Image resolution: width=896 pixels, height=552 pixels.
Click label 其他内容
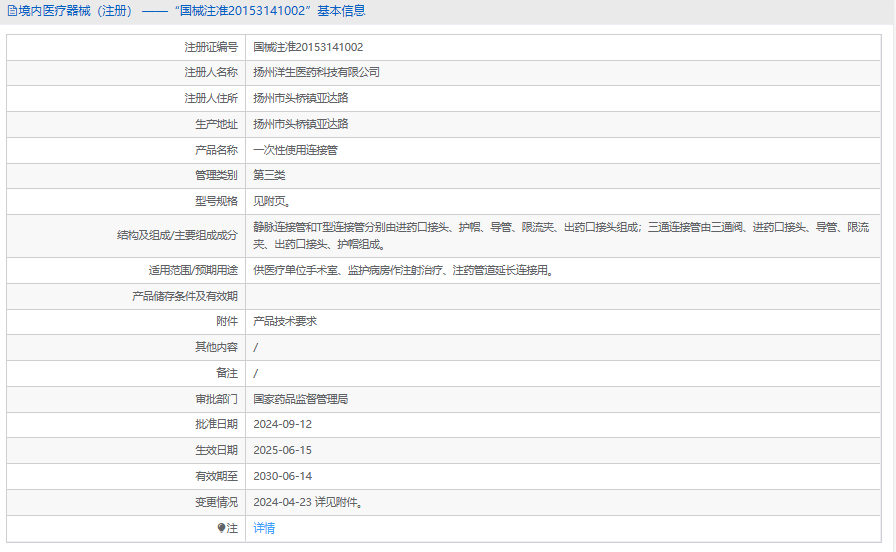(216, 347)
